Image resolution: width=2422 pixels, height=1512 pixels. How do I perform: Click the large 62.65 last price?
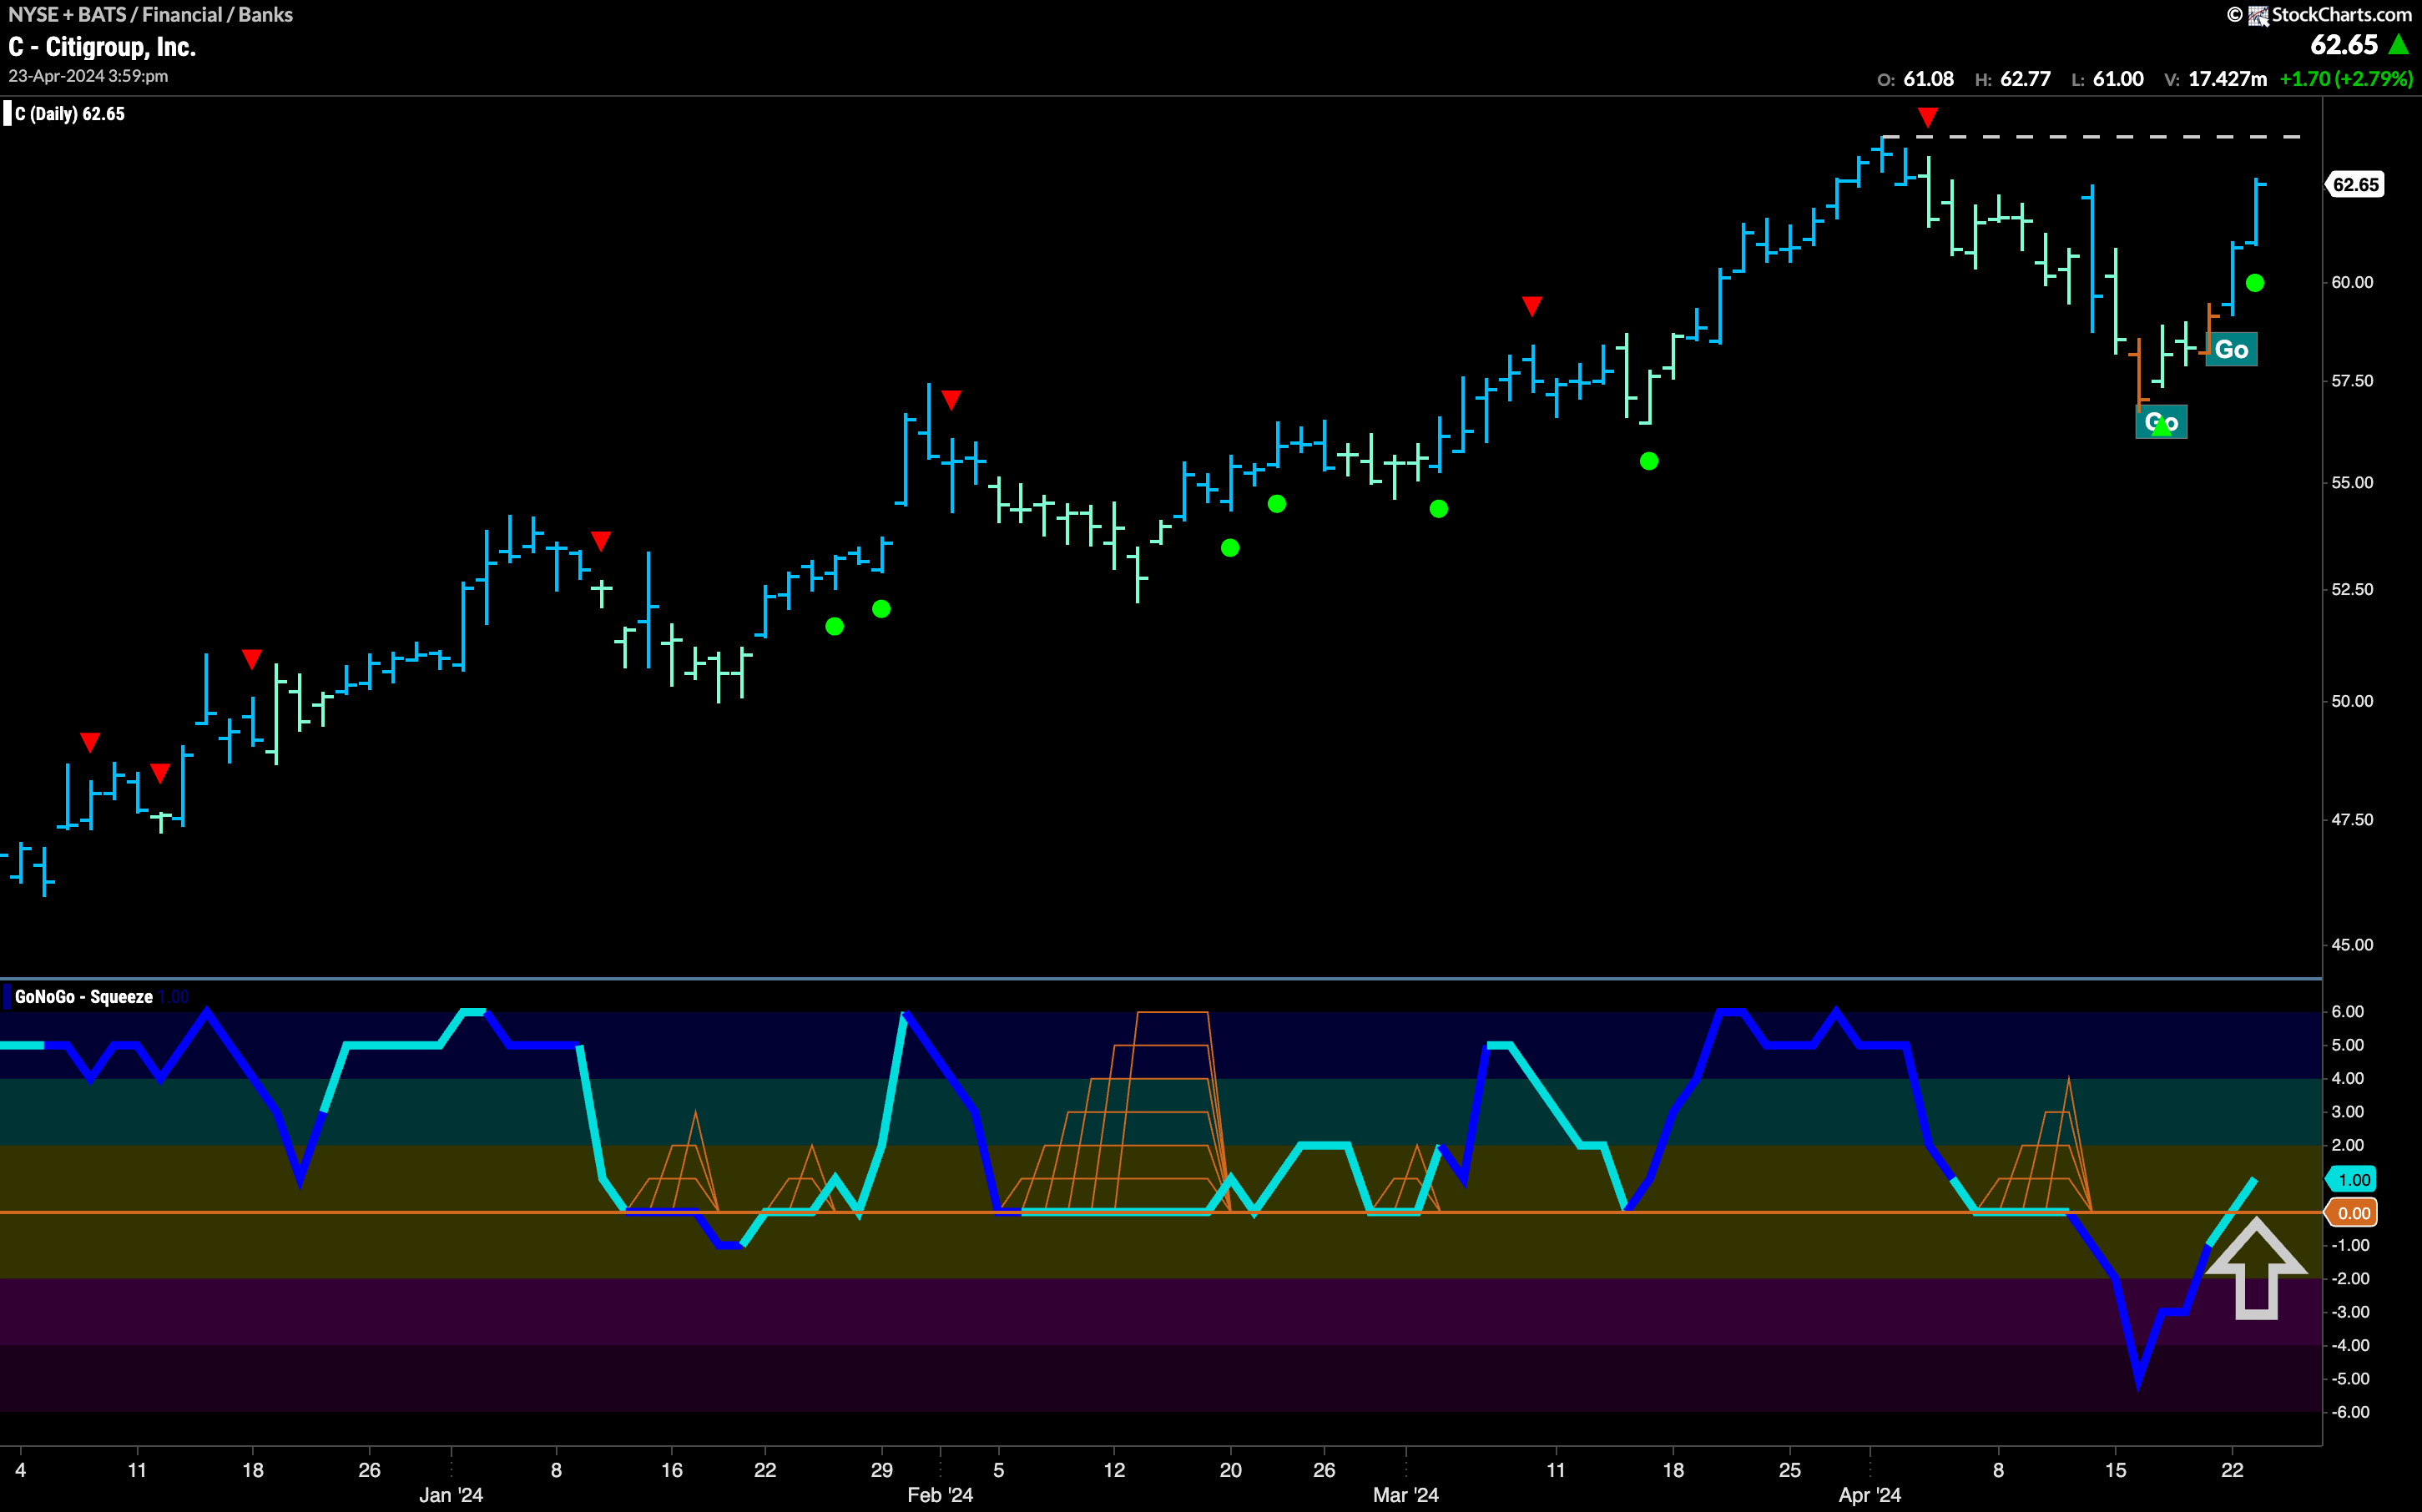[2343, 45]
